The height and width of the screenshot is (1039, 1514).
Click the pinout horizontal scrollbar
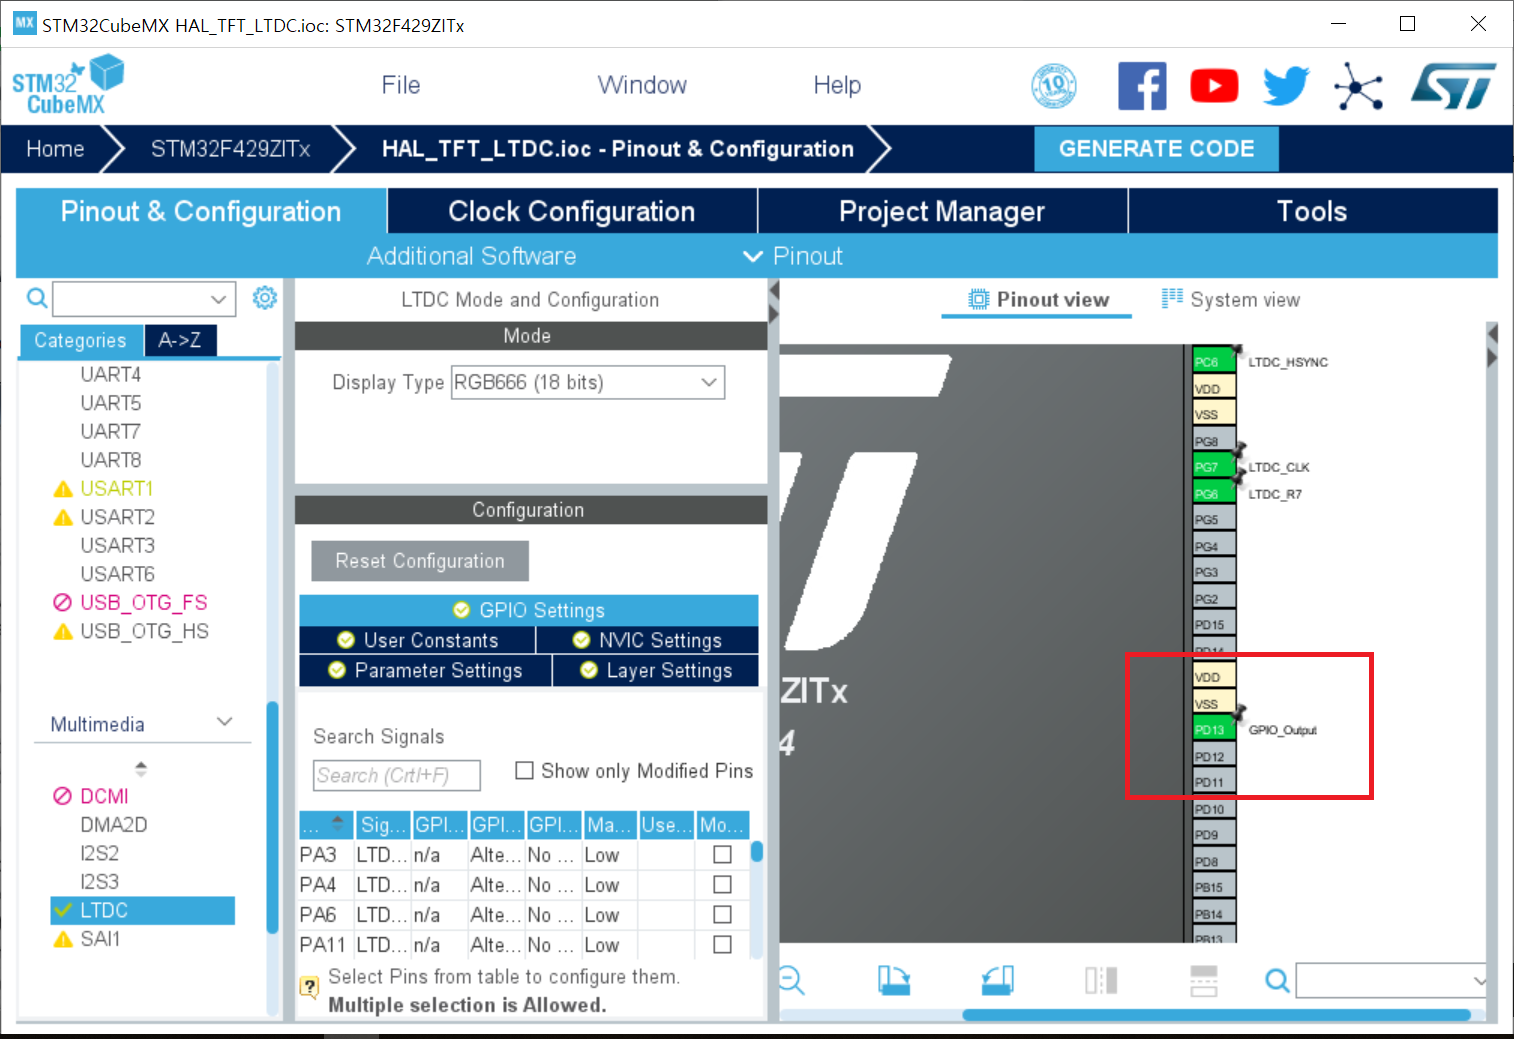click(1216, 1015)
